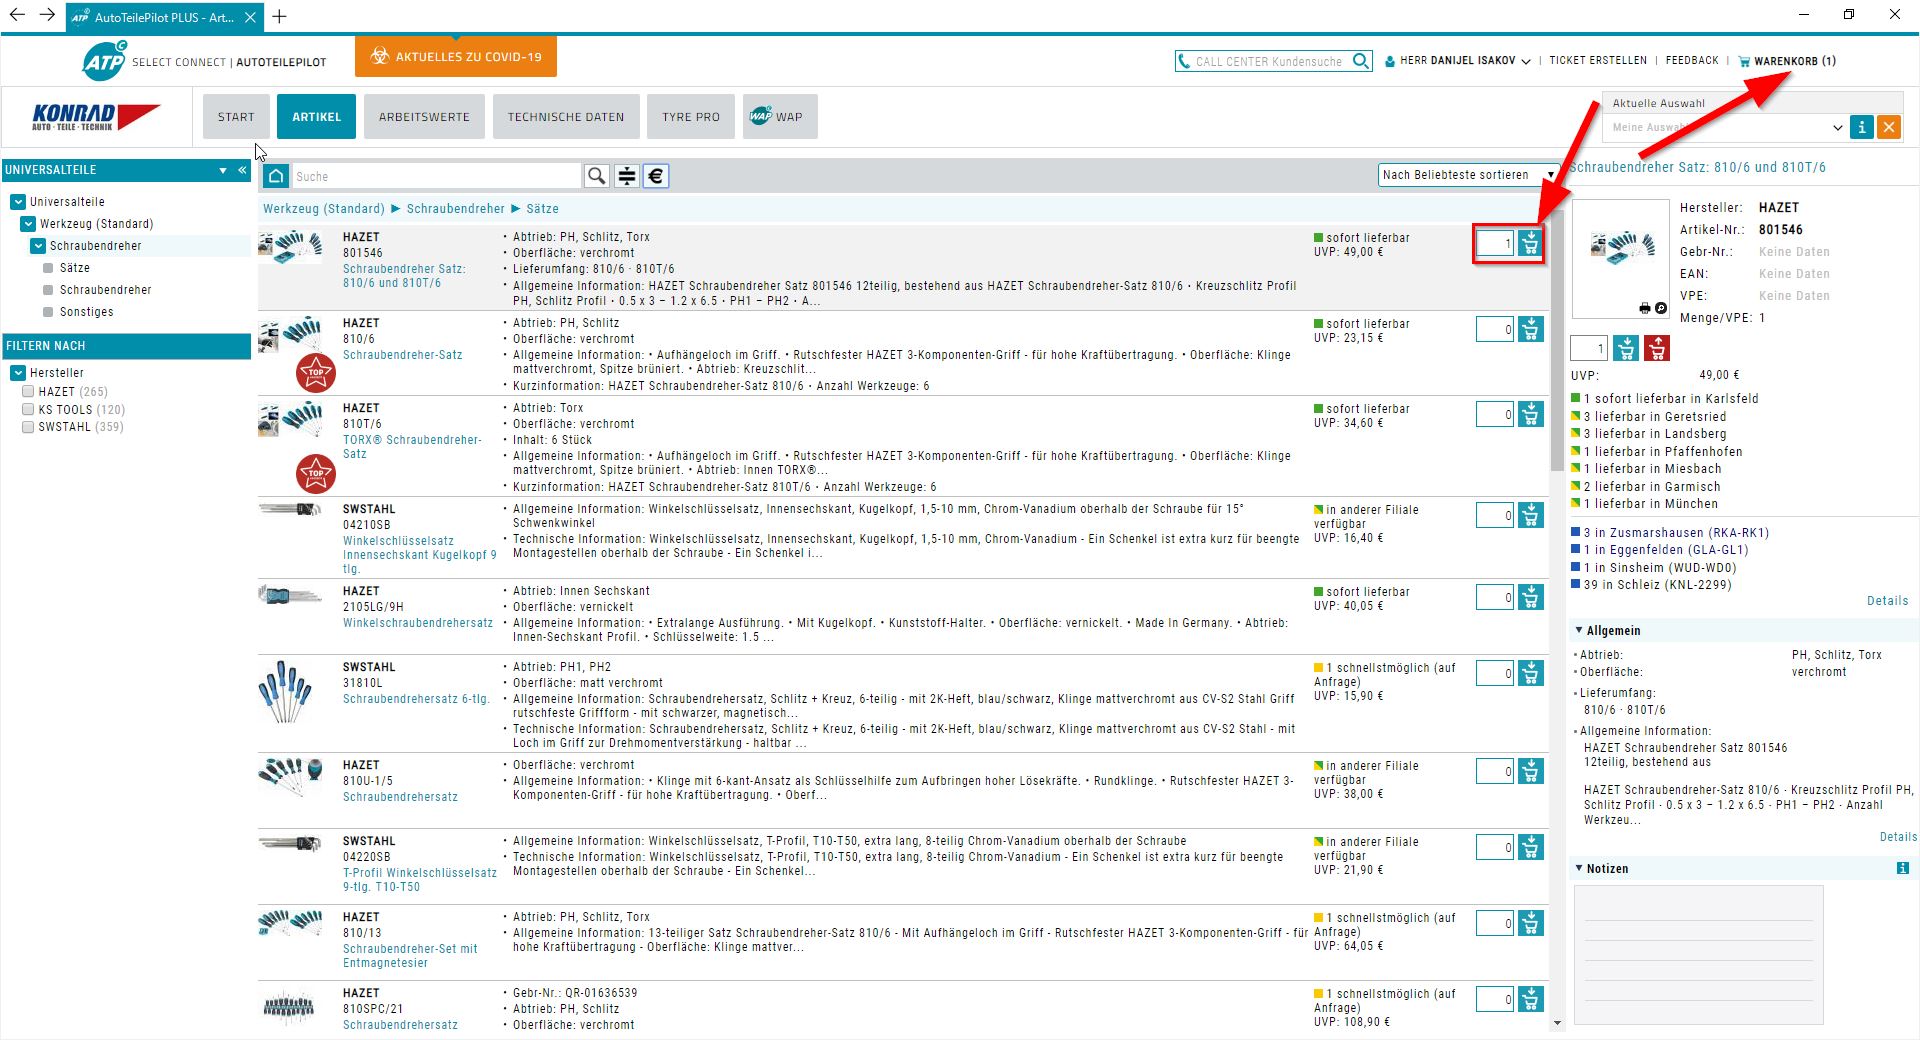Check the HAZET manufacturer filter

[28, 392]
